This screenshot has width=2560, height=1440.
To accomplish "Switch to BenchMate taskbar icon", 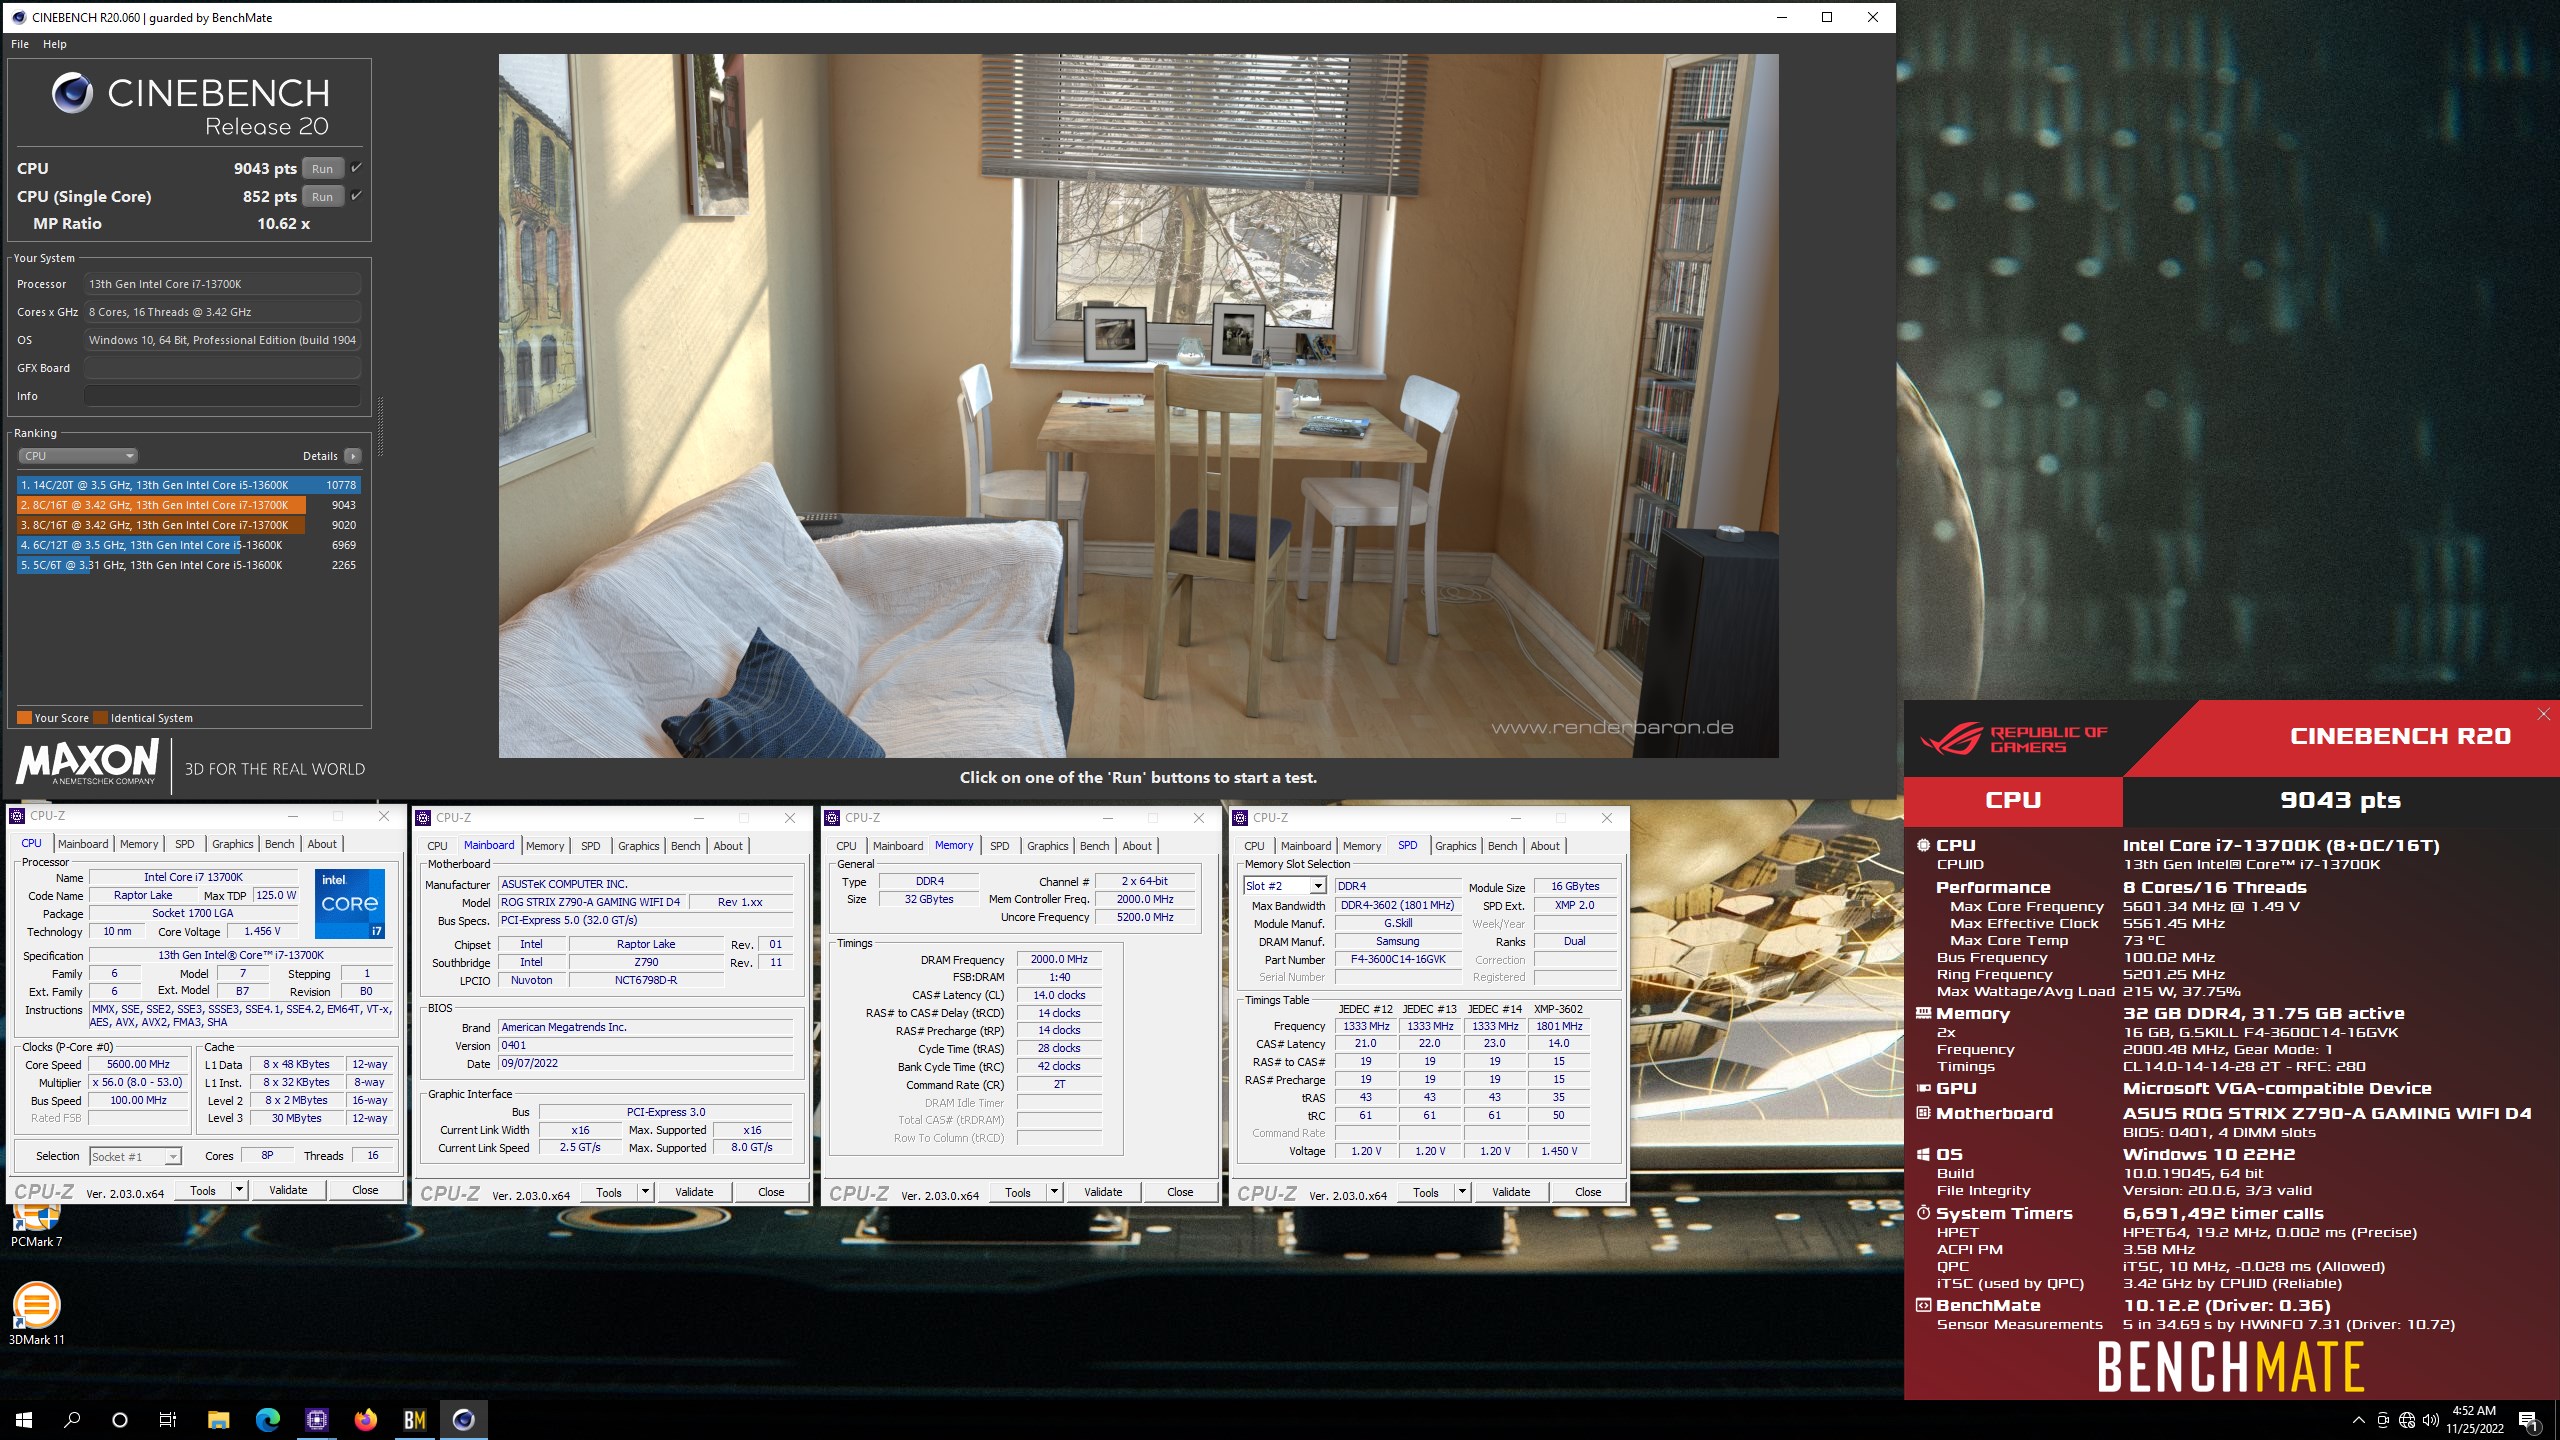I will [414, 1419].
